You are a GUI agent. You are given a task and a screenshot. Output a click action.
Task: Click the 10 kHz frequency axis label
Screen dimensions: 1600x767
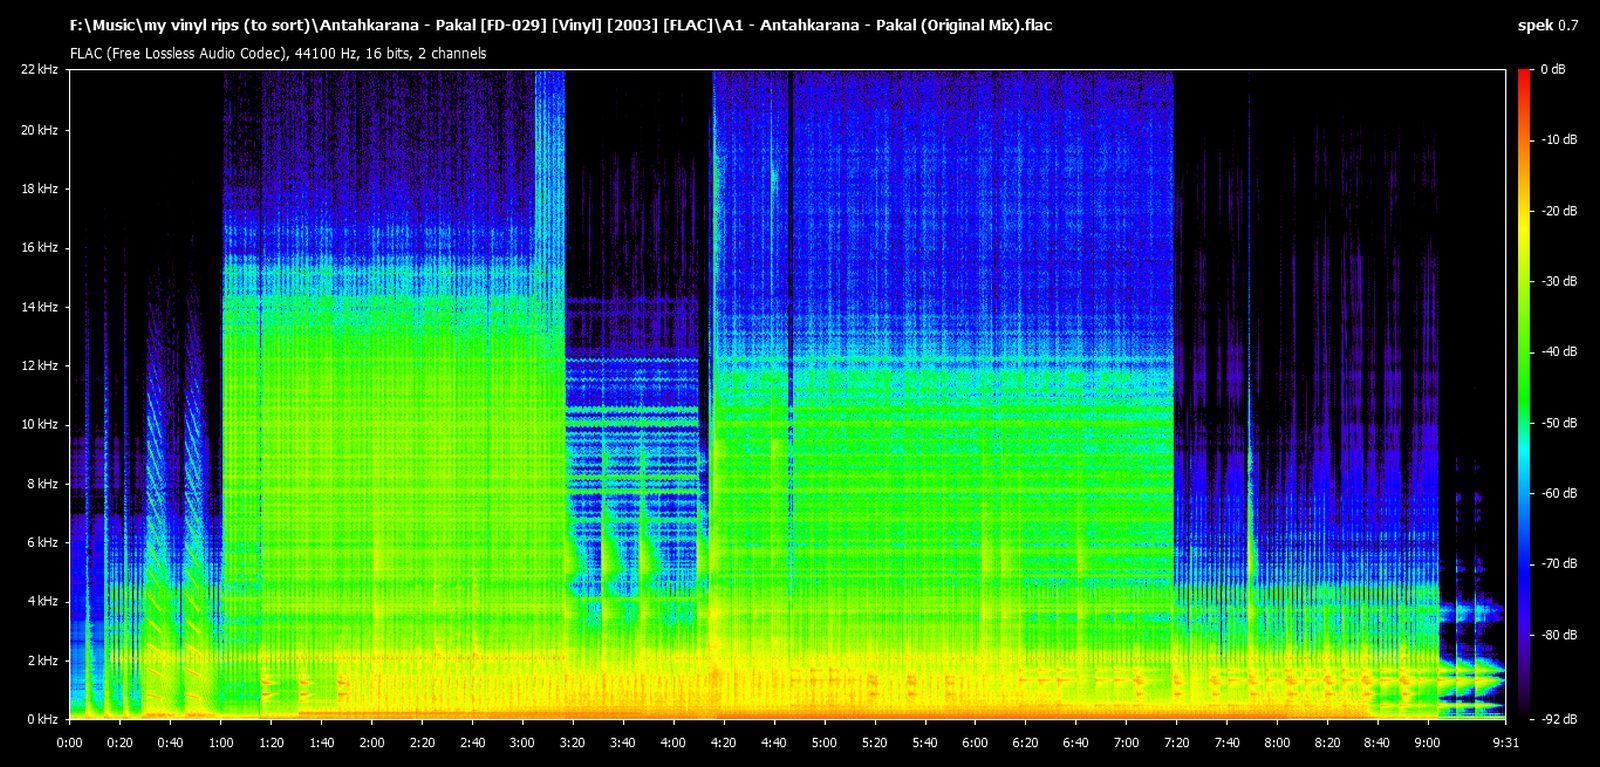(38, 425)
